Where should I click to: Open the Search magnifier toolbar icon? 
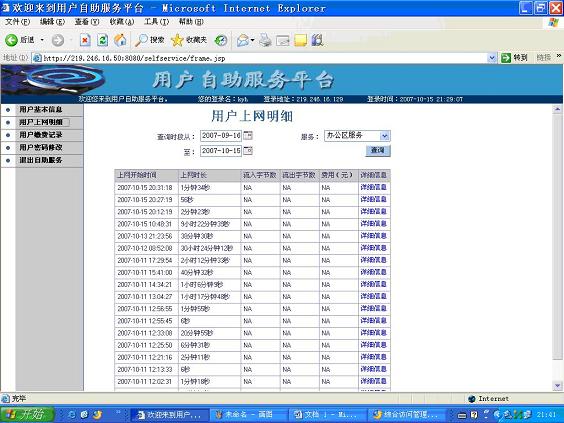pos(141,40)
